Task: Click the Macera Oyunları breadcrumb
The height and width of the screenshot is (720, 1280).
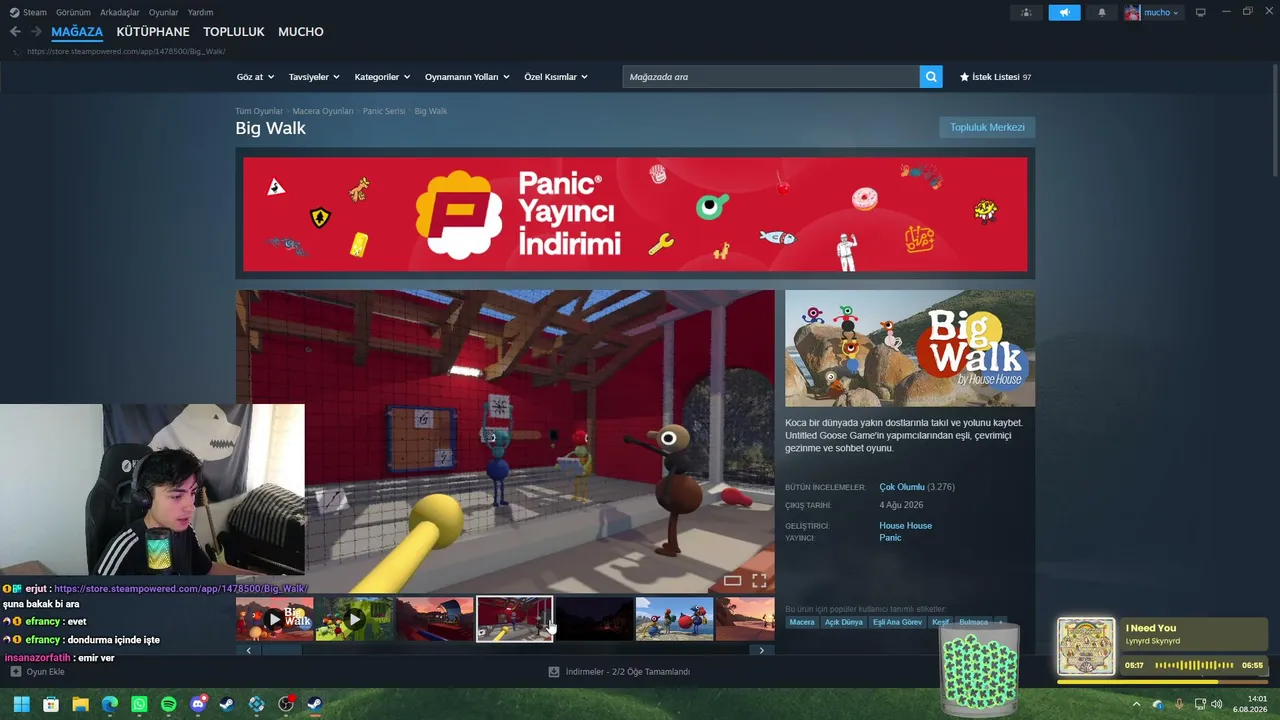Action: [x=323, y=111]
